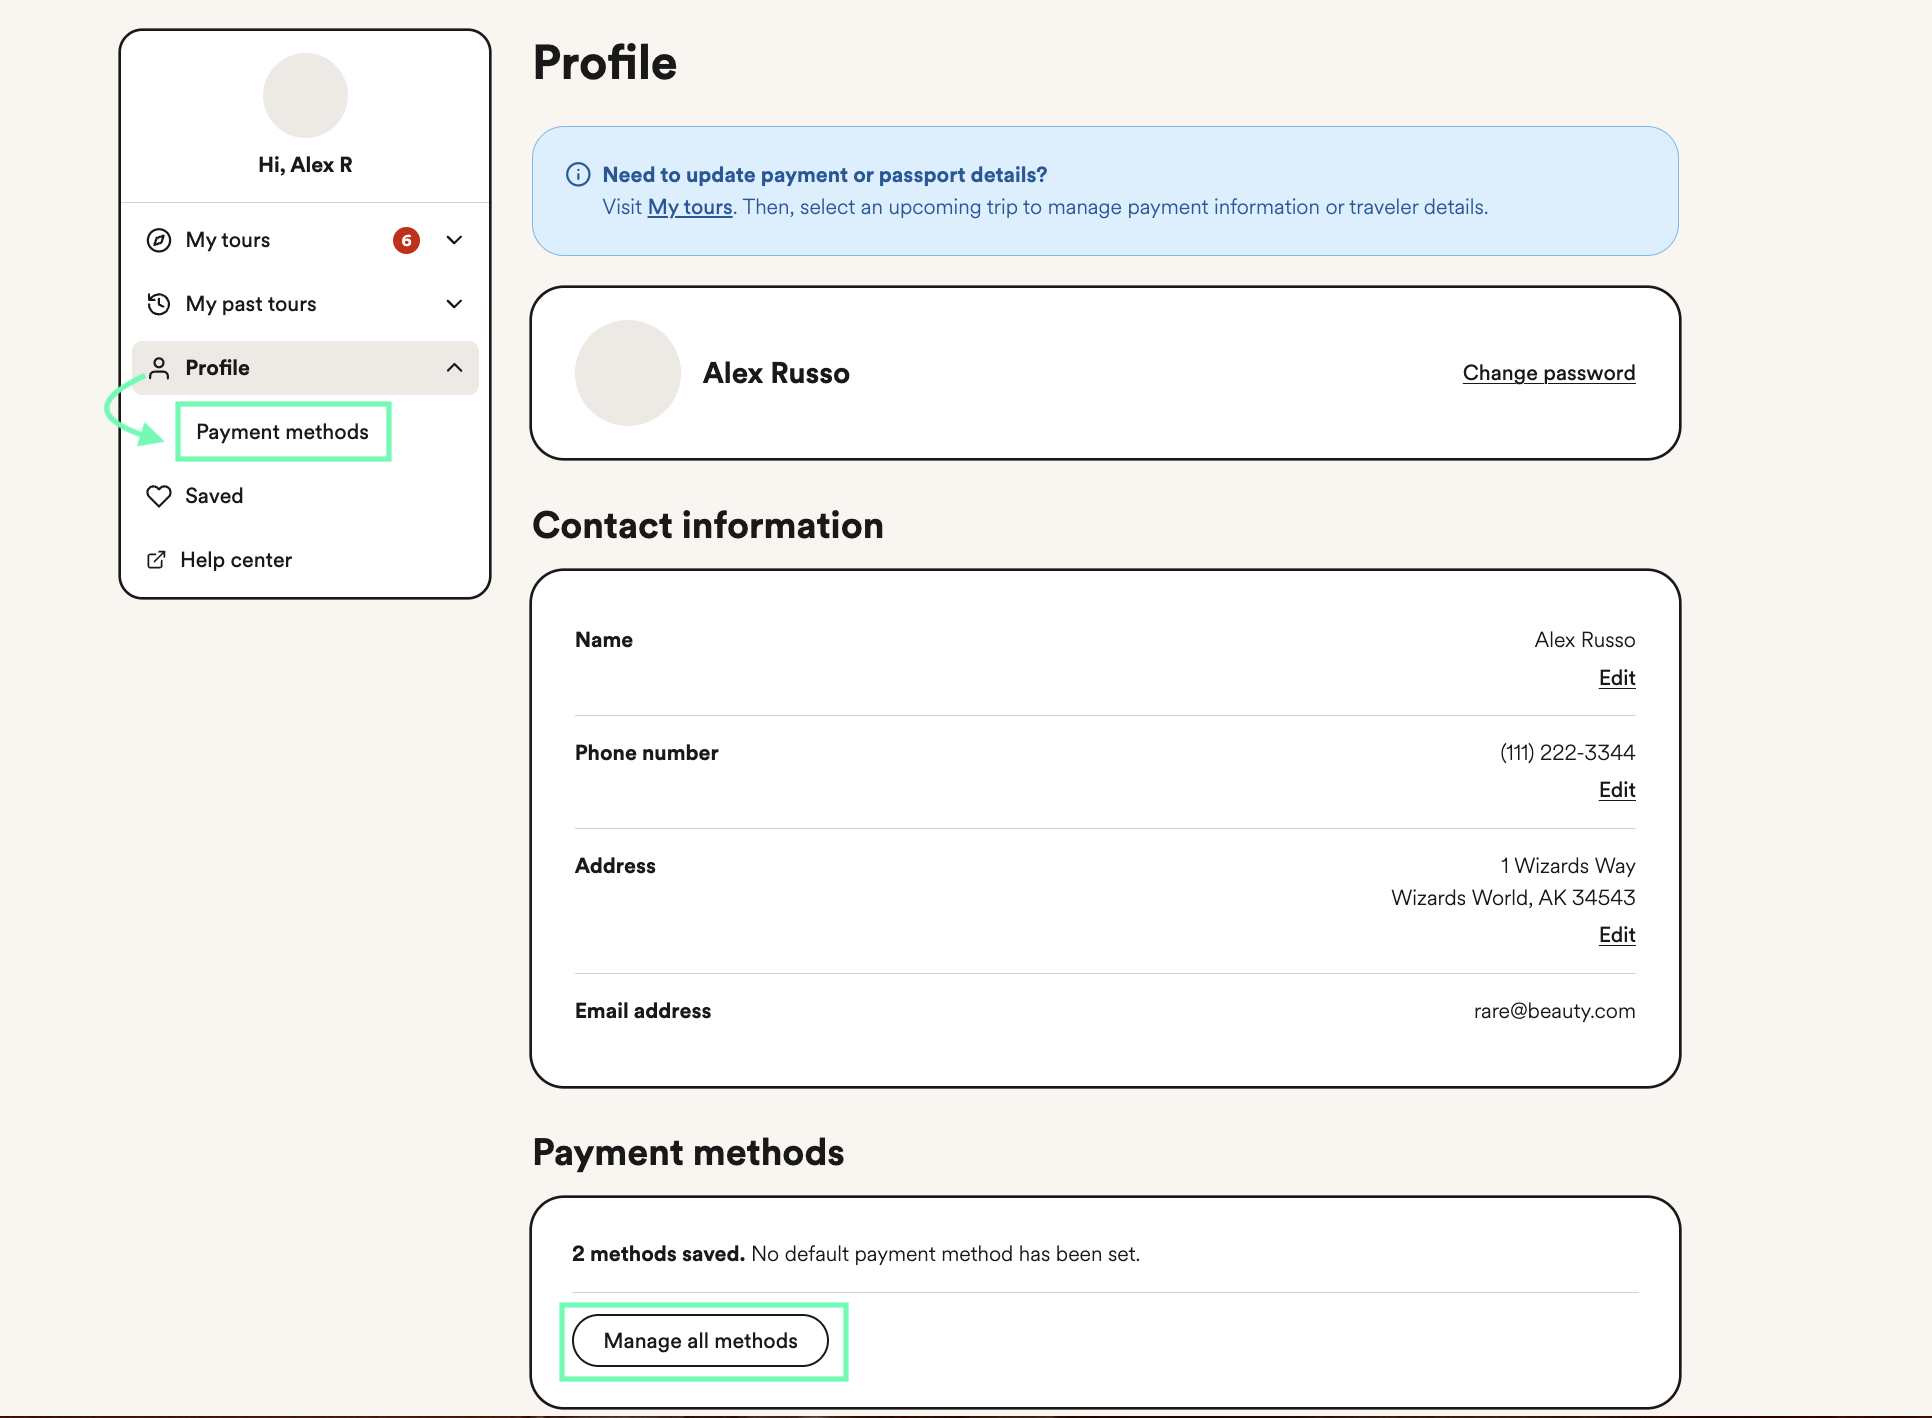
Task: Edit the name Alex Russo
Action: click(1616, 678)
